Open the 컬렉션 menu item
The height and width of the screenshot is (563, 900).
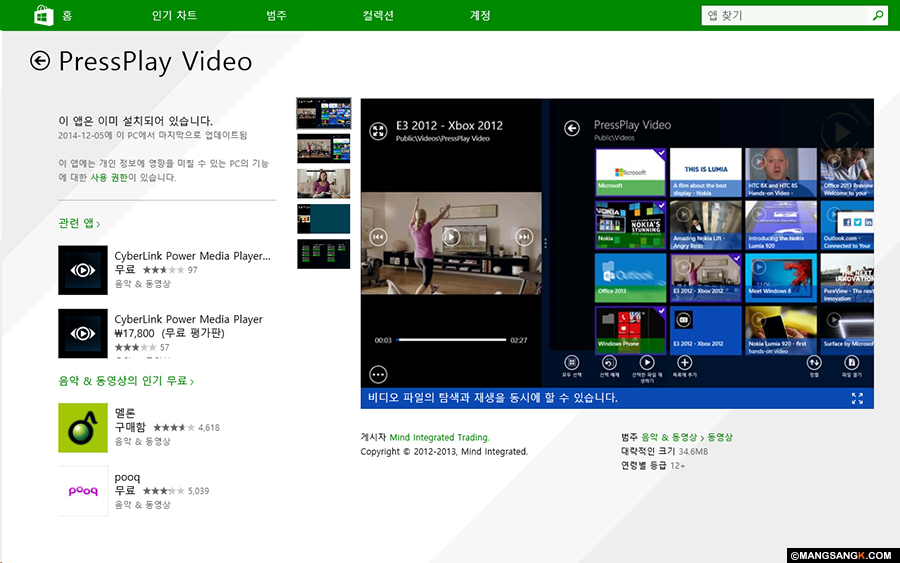coord(378,15)
